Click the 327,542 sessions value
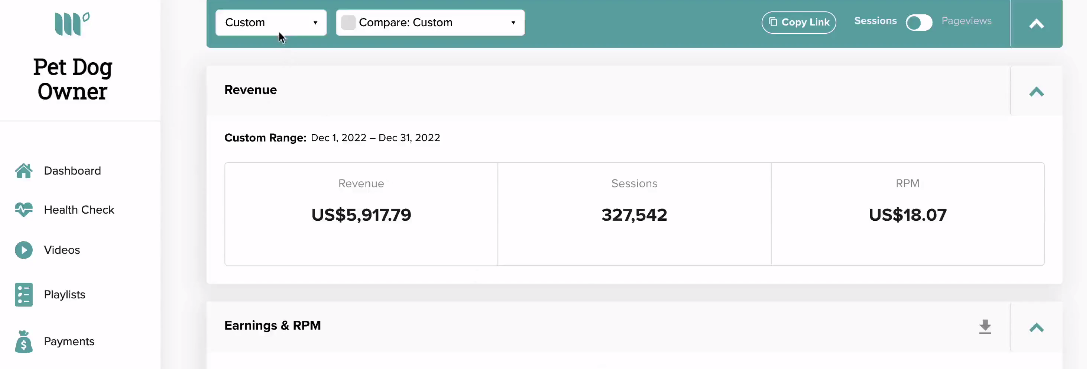Image resolution: width=1087 pixels, height=369 pixels. (634, 215)
